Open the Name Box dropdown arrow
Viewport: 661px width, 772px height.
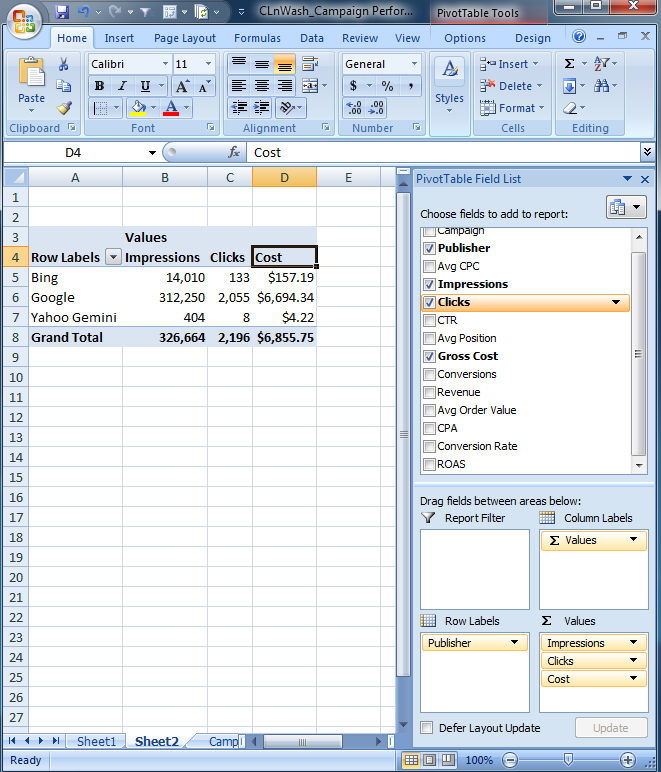click(x=152, y=153)
